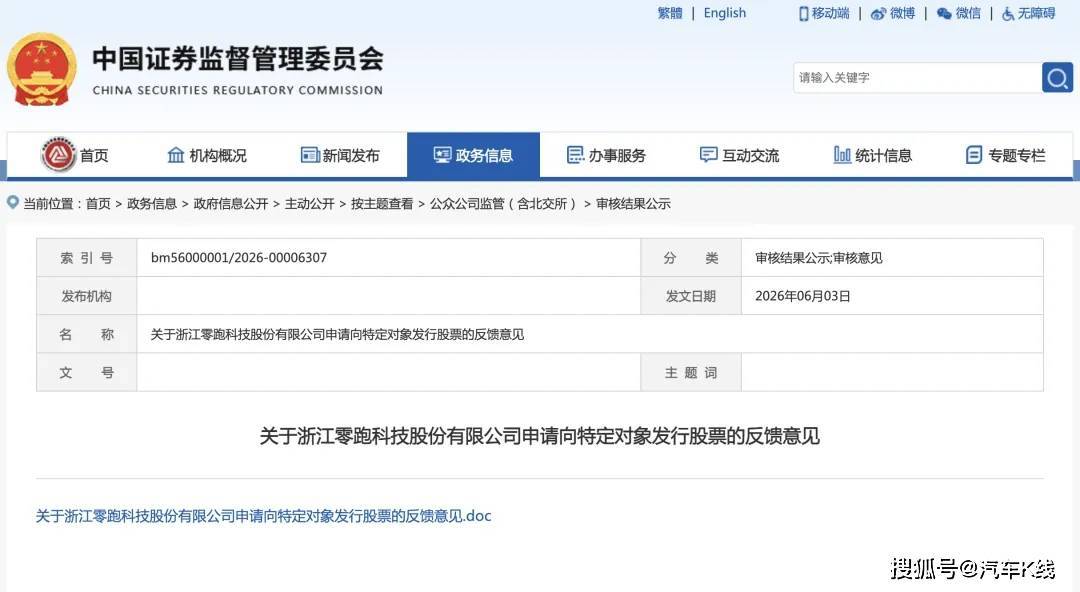Viewport: 1080px width, 592px height.
Task: Switch to 繁體 traditional Chinese
Action: pyautogui.click(x=669, y=13)
